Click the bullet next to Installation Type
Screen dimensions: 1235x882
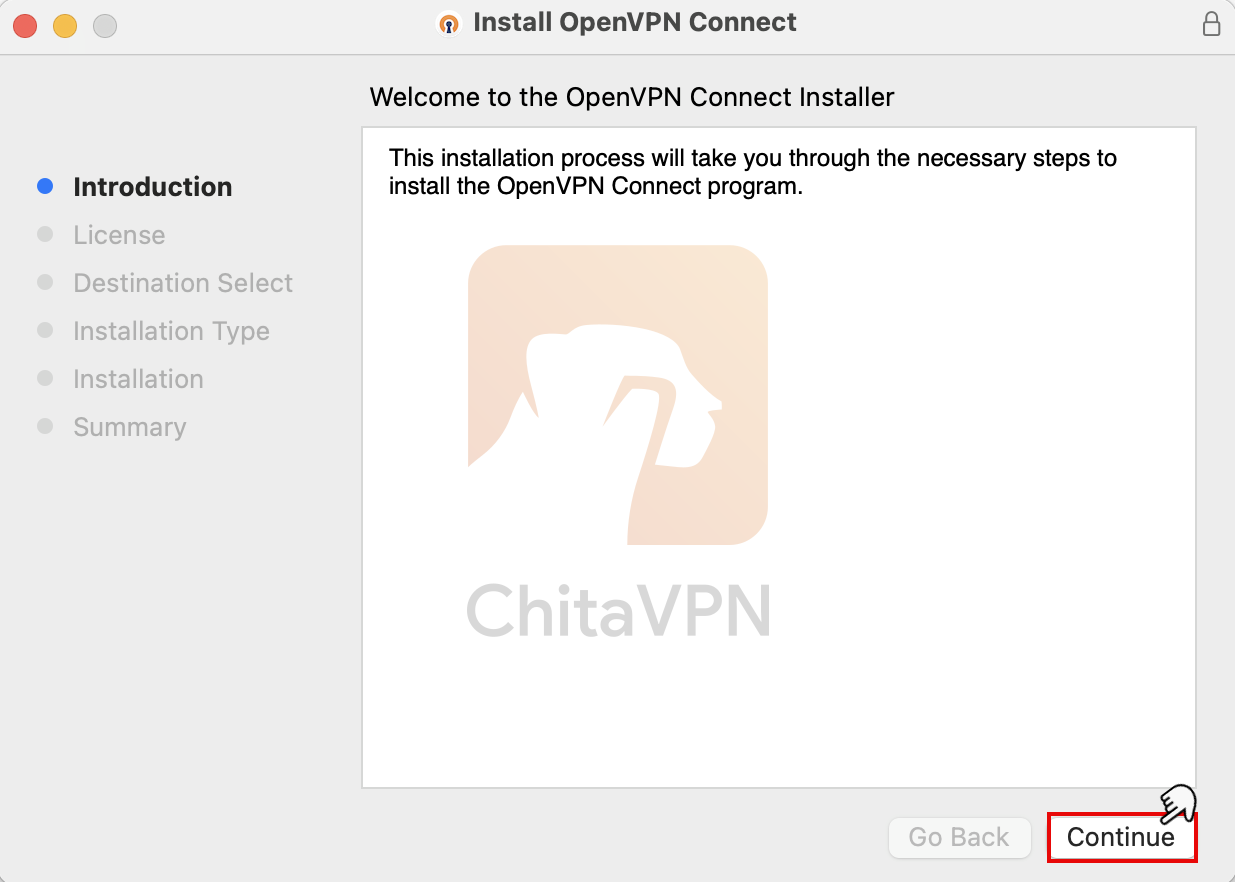coord(45,331)
